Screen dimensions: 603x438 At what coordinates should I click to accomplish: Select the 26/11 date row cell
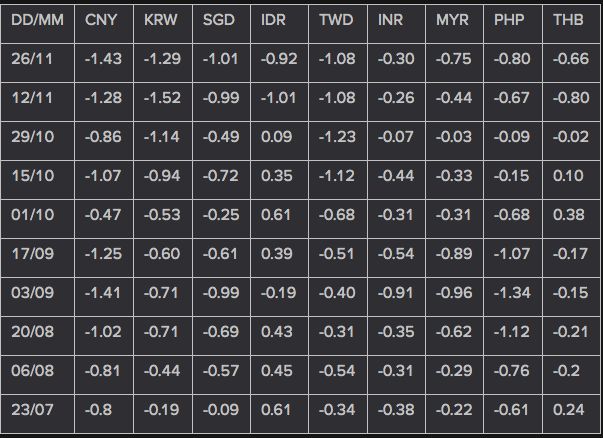tap(37, 63)
